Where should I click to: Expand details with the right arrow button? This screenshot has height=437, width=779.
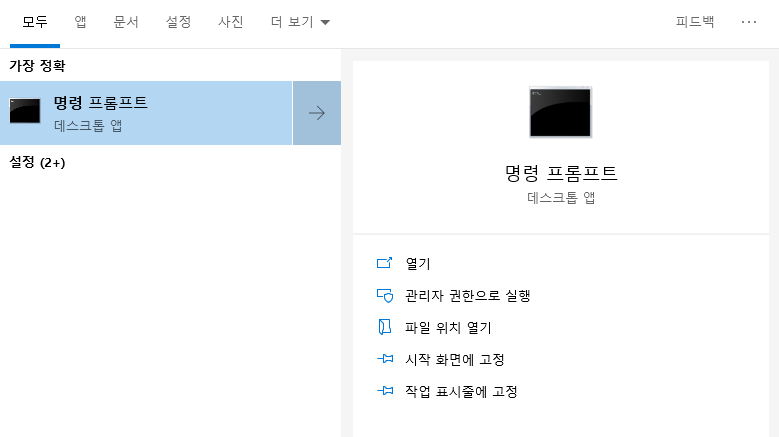tap(317, 113)
